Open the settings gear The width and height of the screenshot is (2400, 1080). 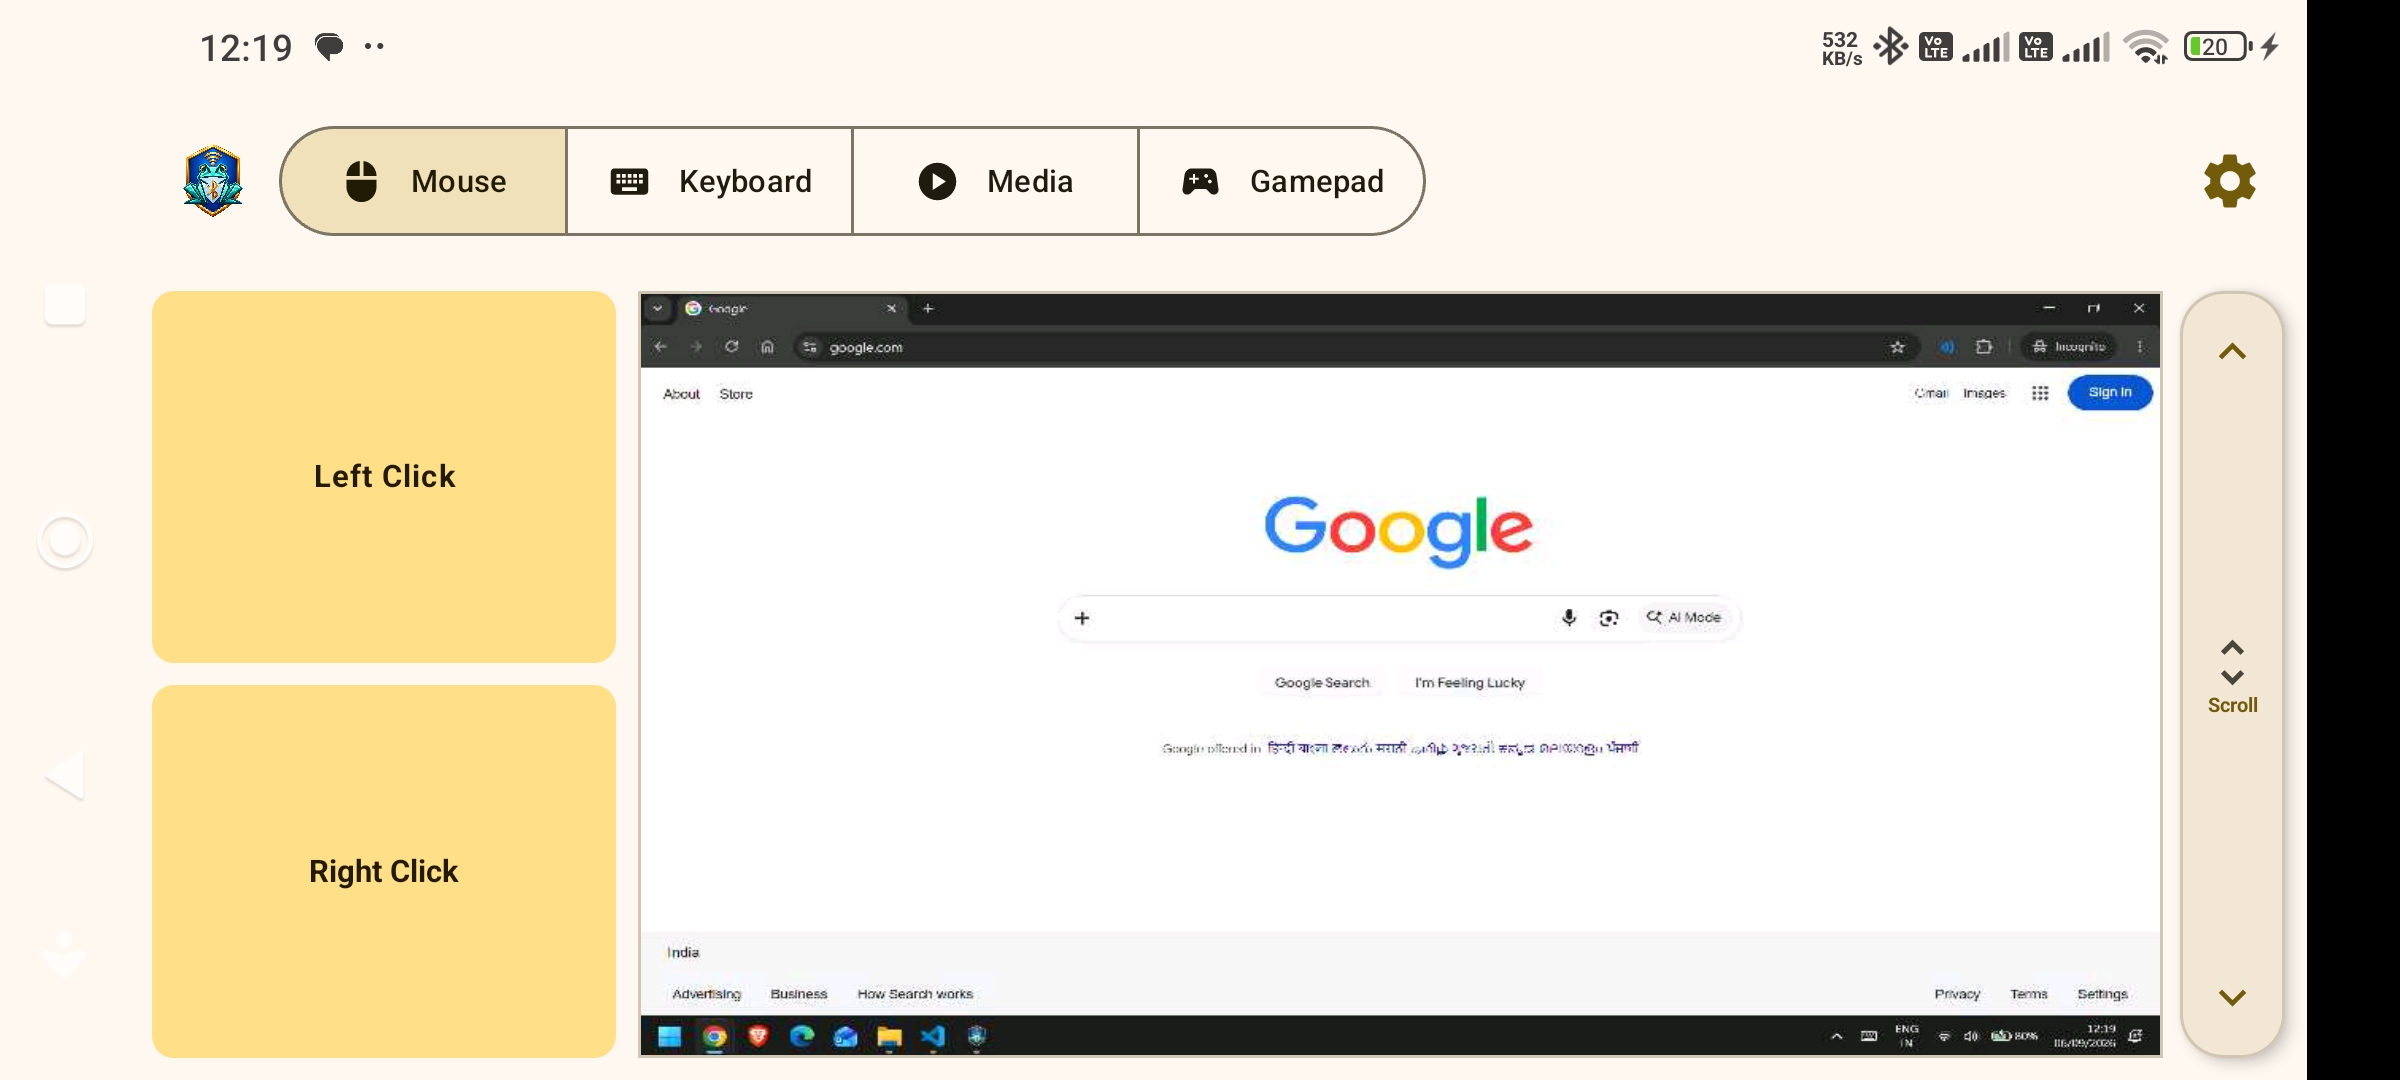pos(2230,181)
